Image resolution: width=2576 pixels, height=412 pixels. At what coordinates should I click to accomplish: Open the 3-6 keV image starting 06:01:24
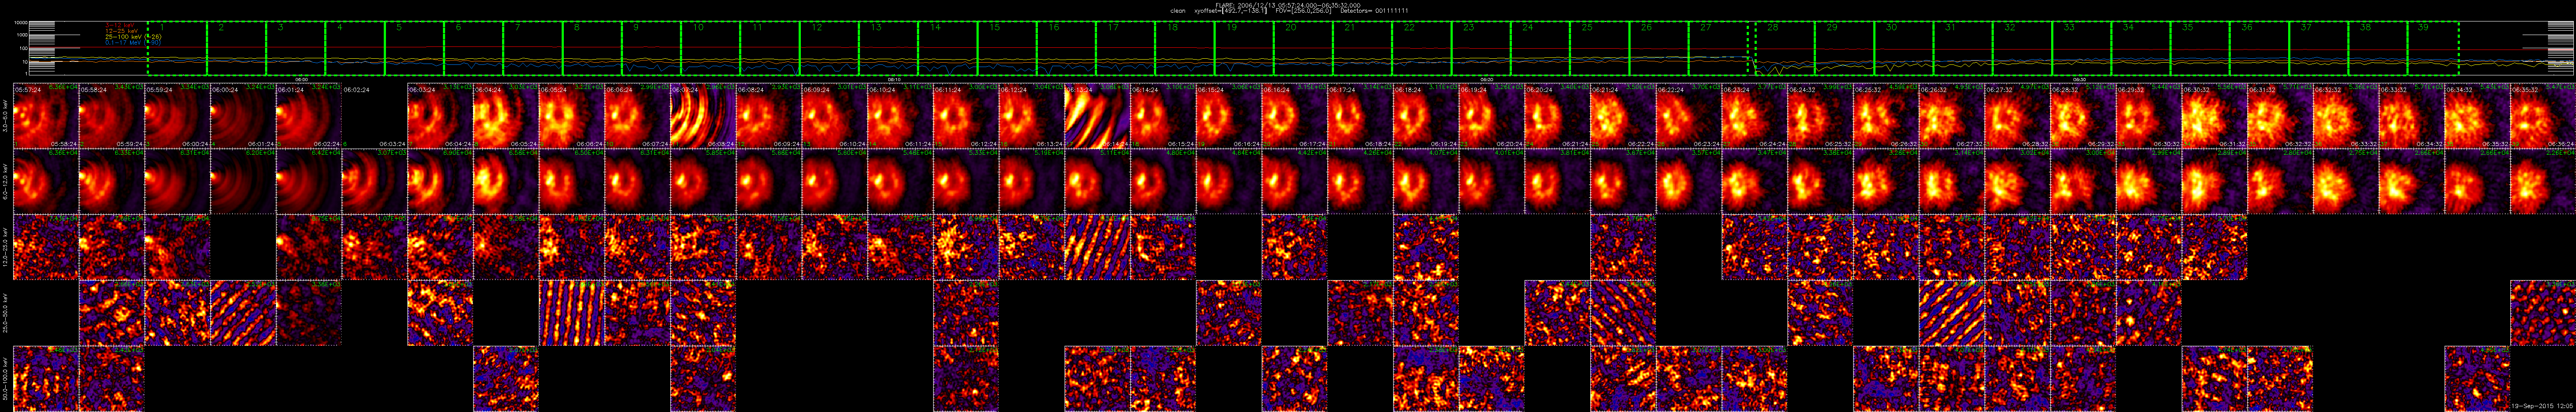(309, 116)
